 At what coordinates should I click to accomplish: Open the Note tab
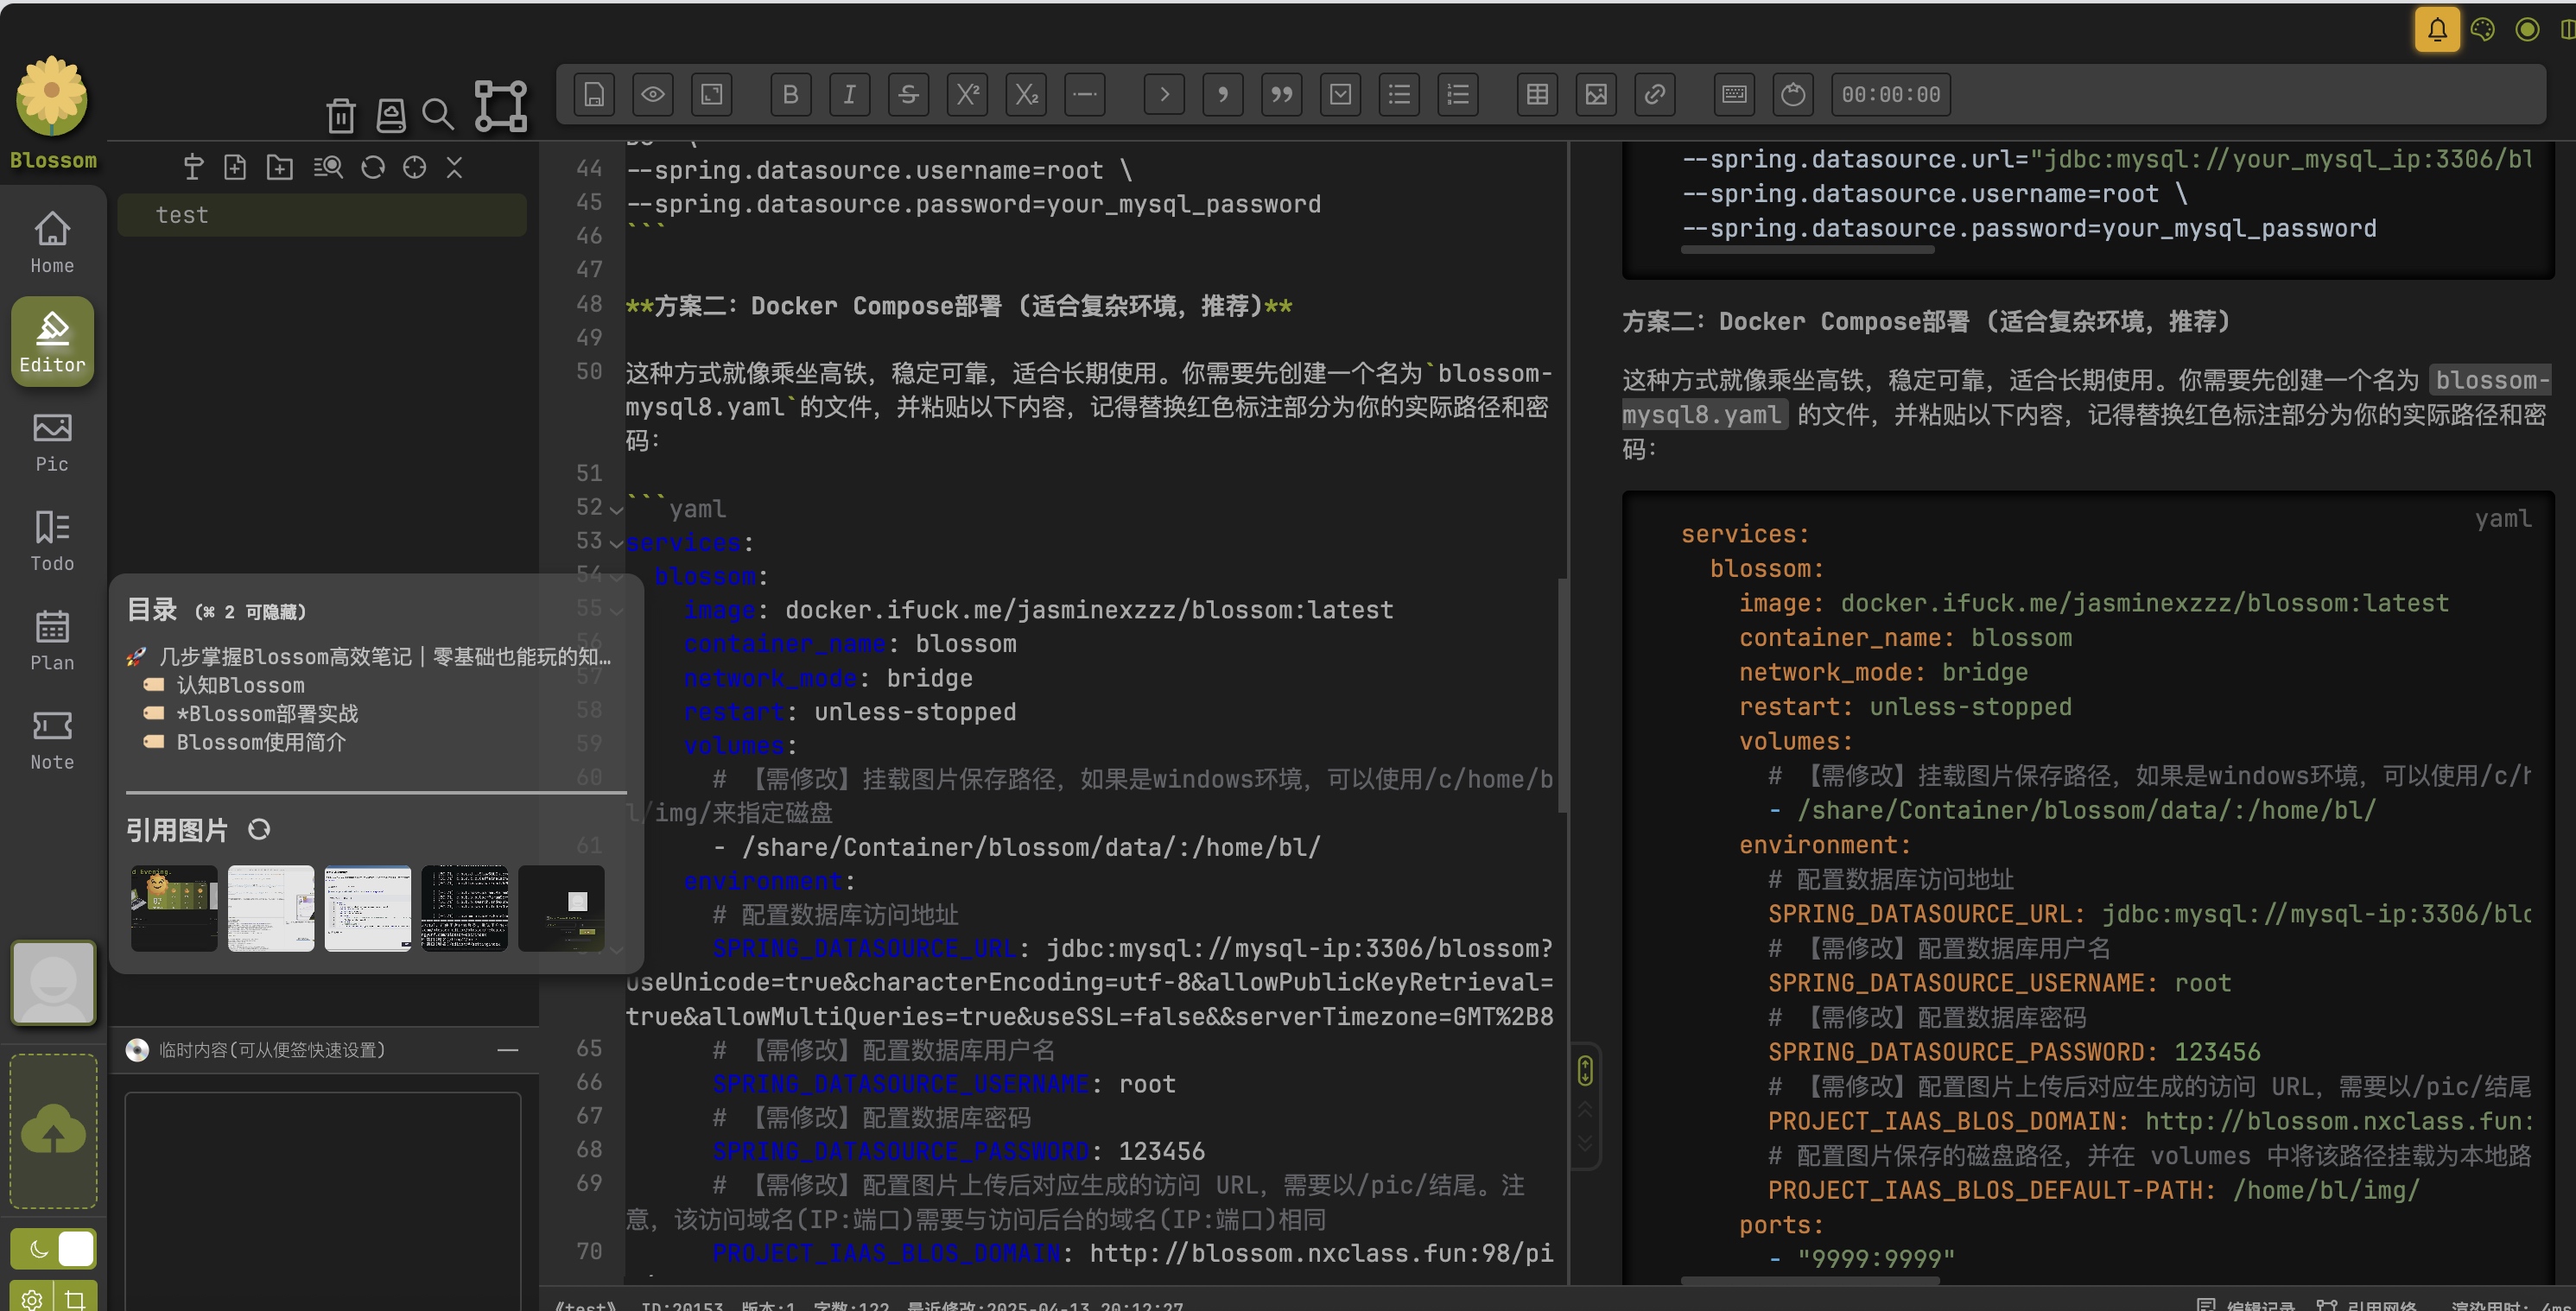(52, 739)
